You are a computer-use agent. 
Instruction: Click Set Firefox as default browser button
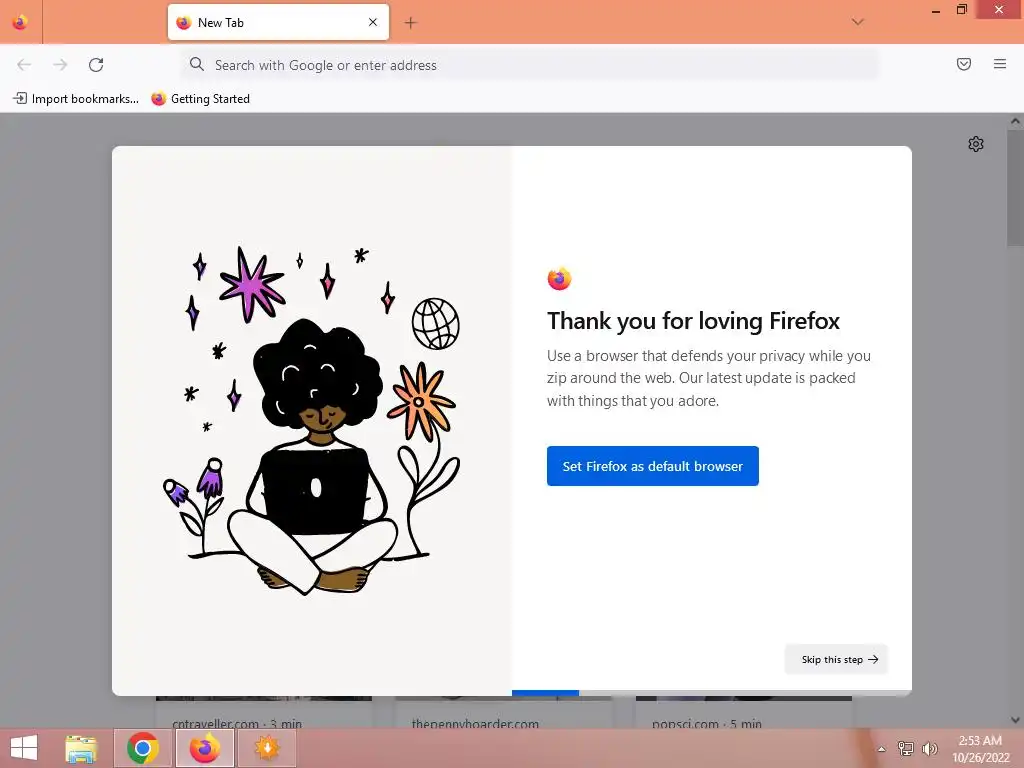point(652,466)
